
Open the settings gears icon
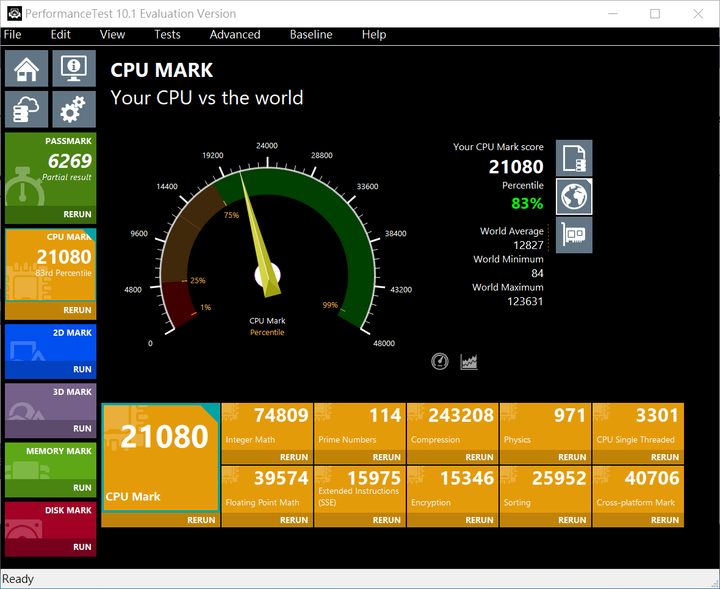pyautogui.click(x=74, y=109)
